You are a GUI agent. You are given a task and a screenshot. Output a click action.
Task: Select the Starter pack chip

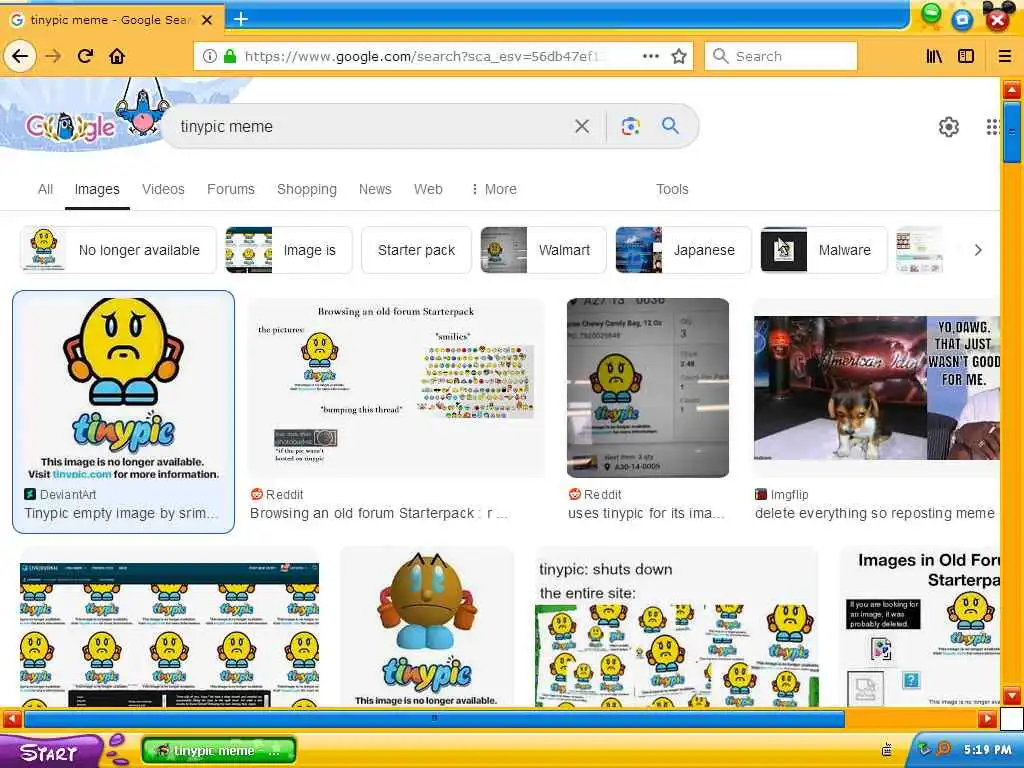tap(416, 249)
